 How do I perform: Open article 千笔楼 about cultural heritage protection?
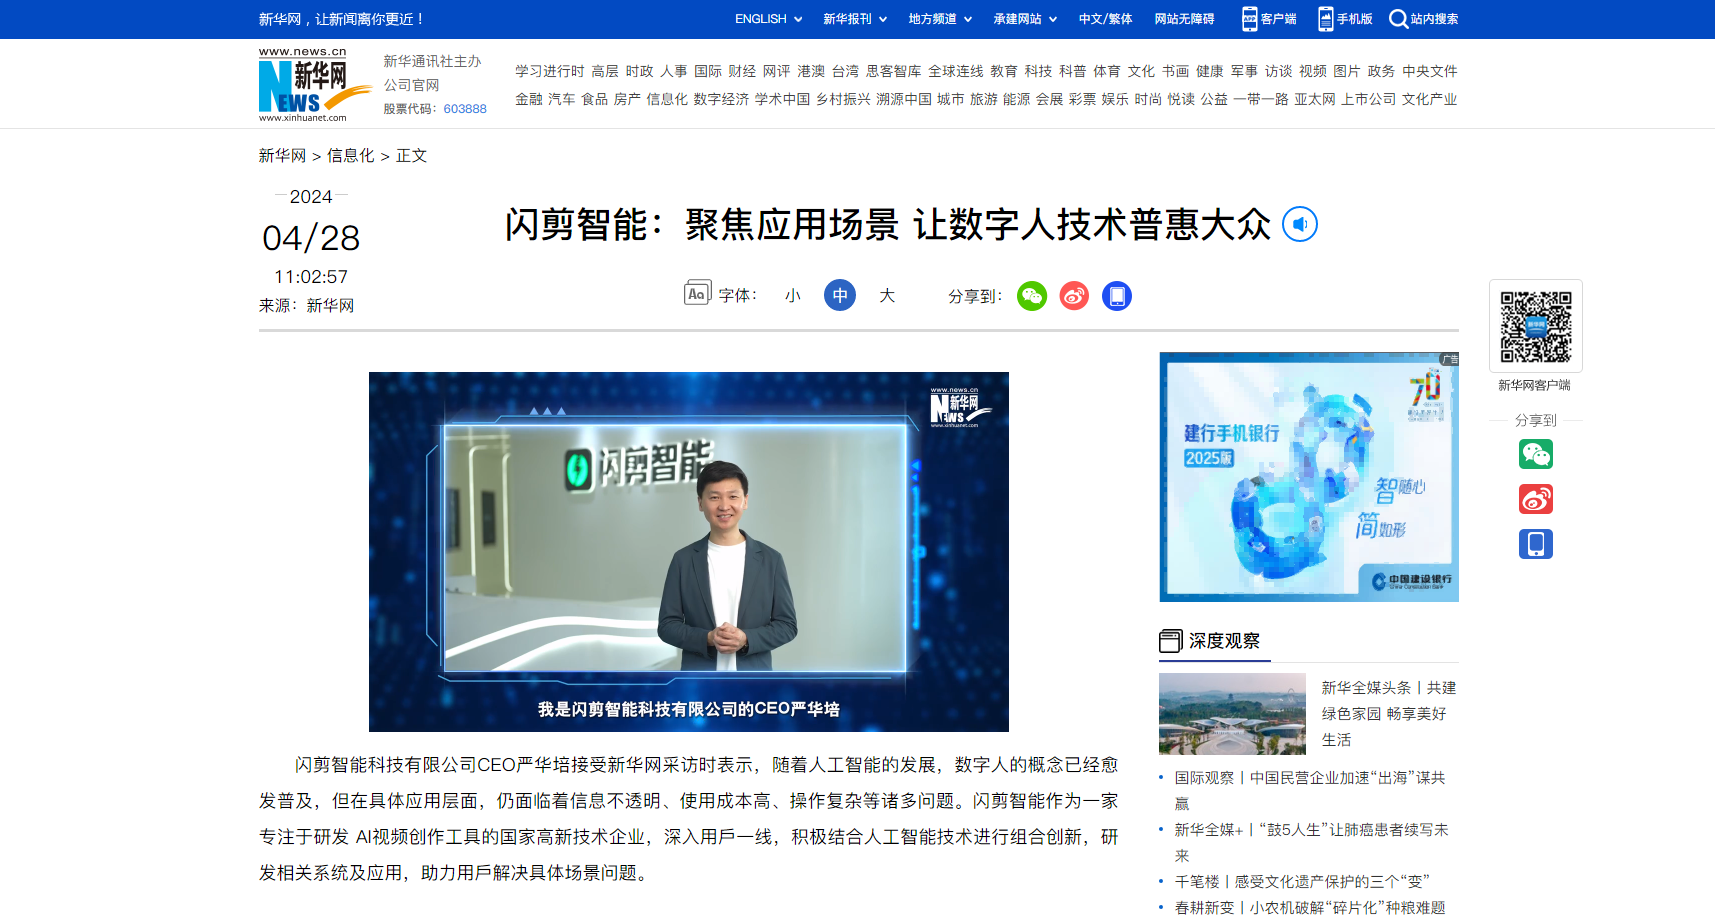(x=1302, y=881)
